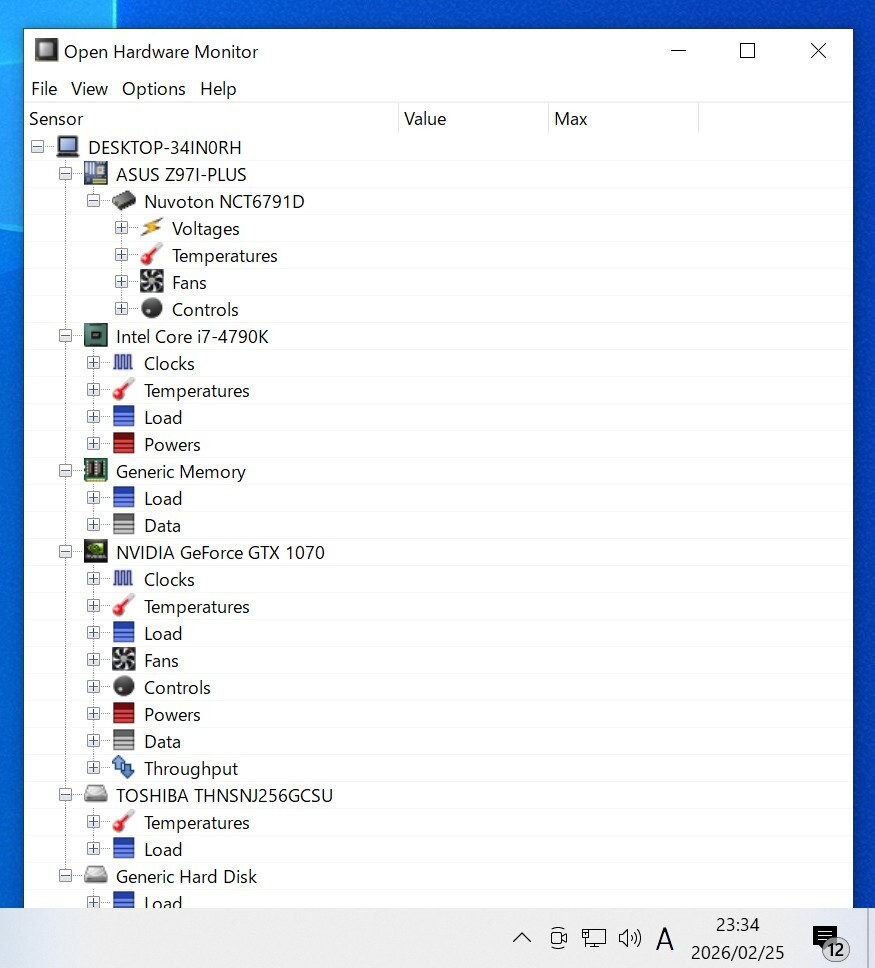Click the CPU Powers red bars icon
The height and width of the screenshot is (968, 875).
(x=124, y=443)
